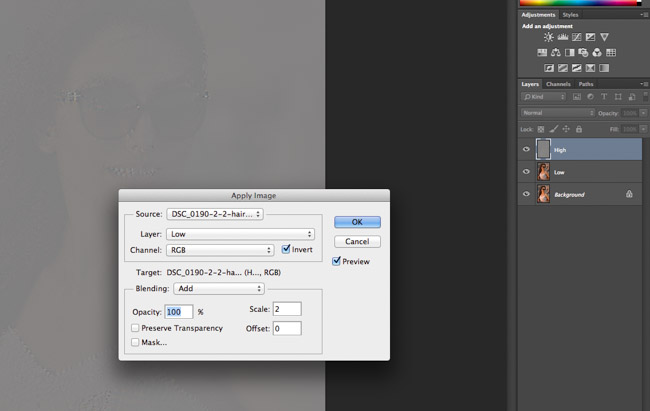The image size is (650, 411).
Task: Click the layer name text "Background"
Action: tap(570, 195)
